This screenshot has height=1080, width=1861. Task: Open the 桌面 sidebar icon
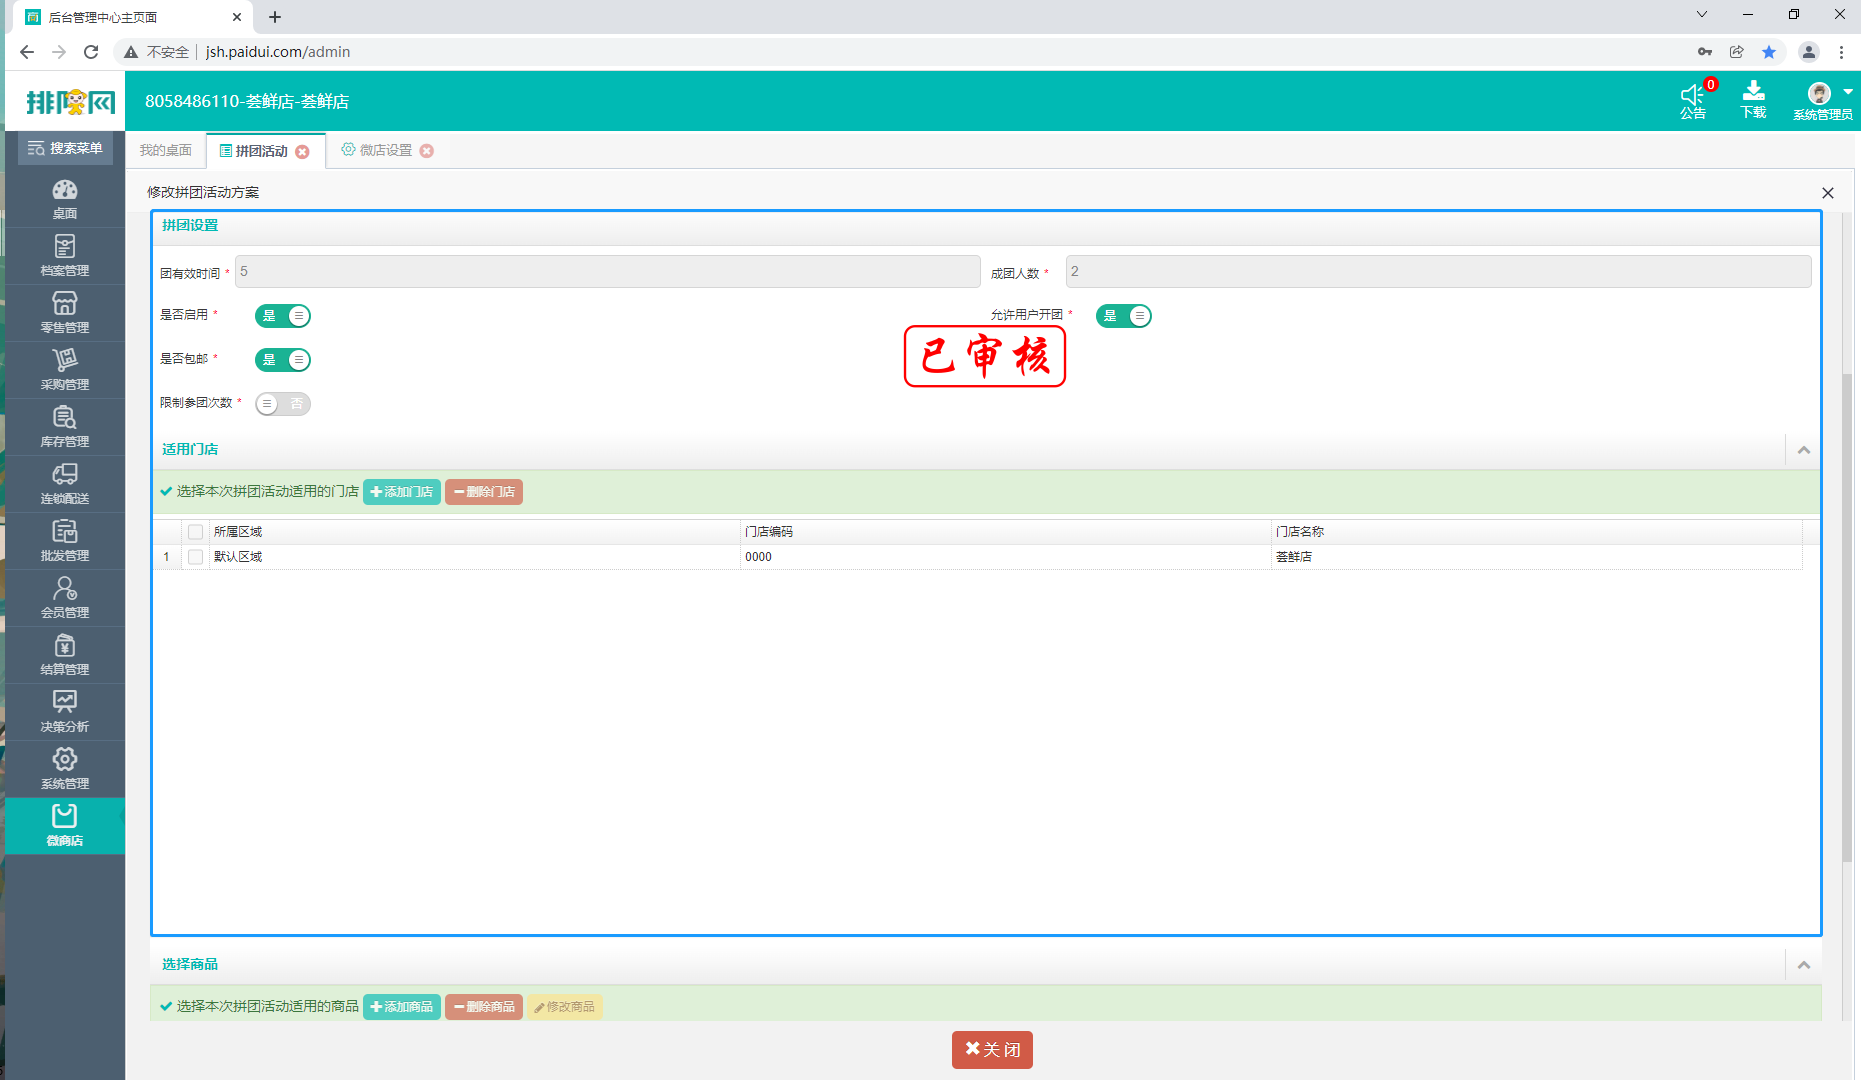[x=65, y=199]
